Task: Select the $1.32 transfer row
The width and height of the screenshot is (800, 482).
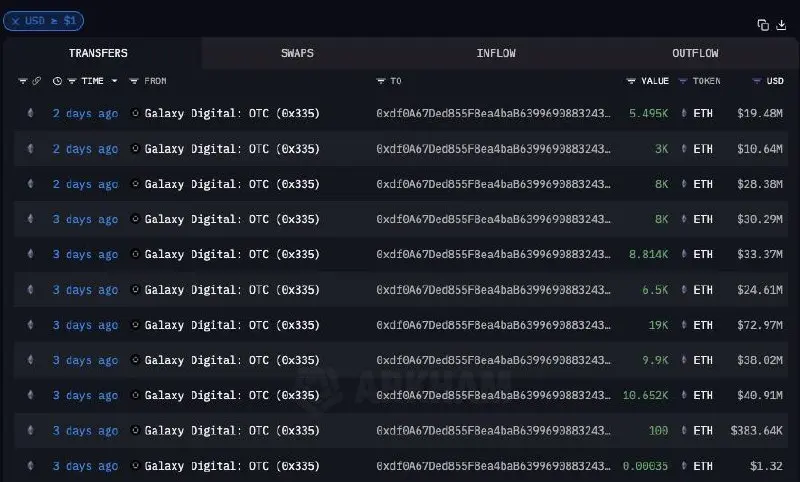Action: pyautogui.click(x=401, y=466)
